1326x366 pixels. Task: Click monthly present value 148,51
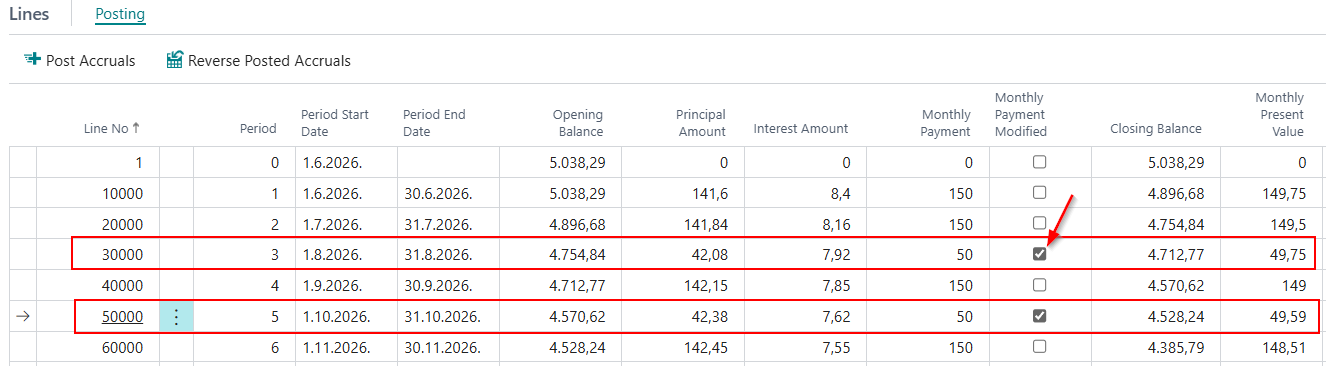tap(1285, 348)
